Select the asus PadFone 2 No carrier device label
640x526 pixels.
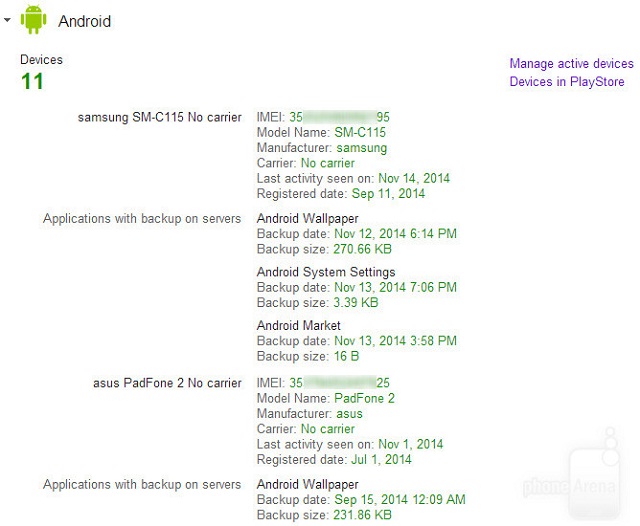166,383
